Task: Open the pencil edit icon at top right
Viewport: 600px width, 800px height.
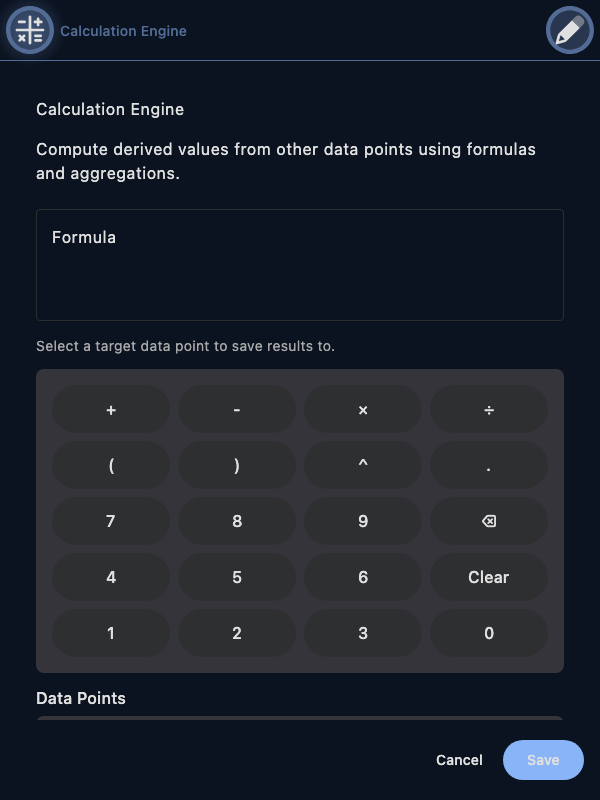Action: [x=569, y=30]
